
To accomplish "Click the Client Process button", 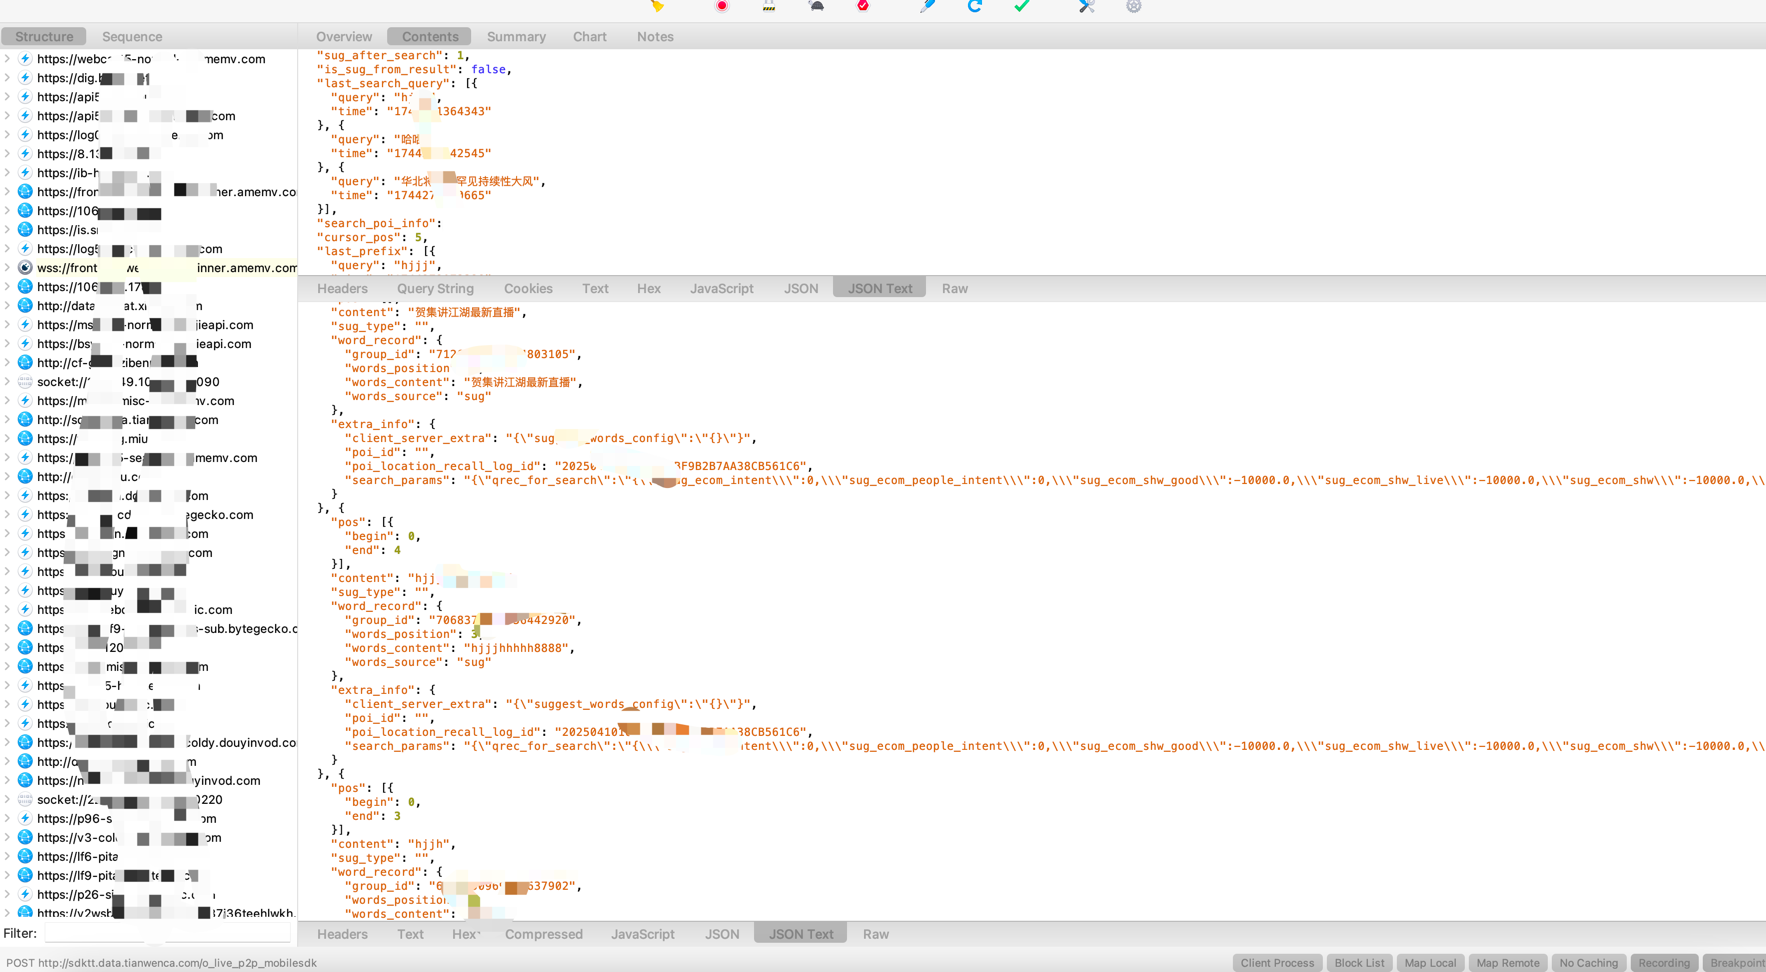I will click(1277, 962).
